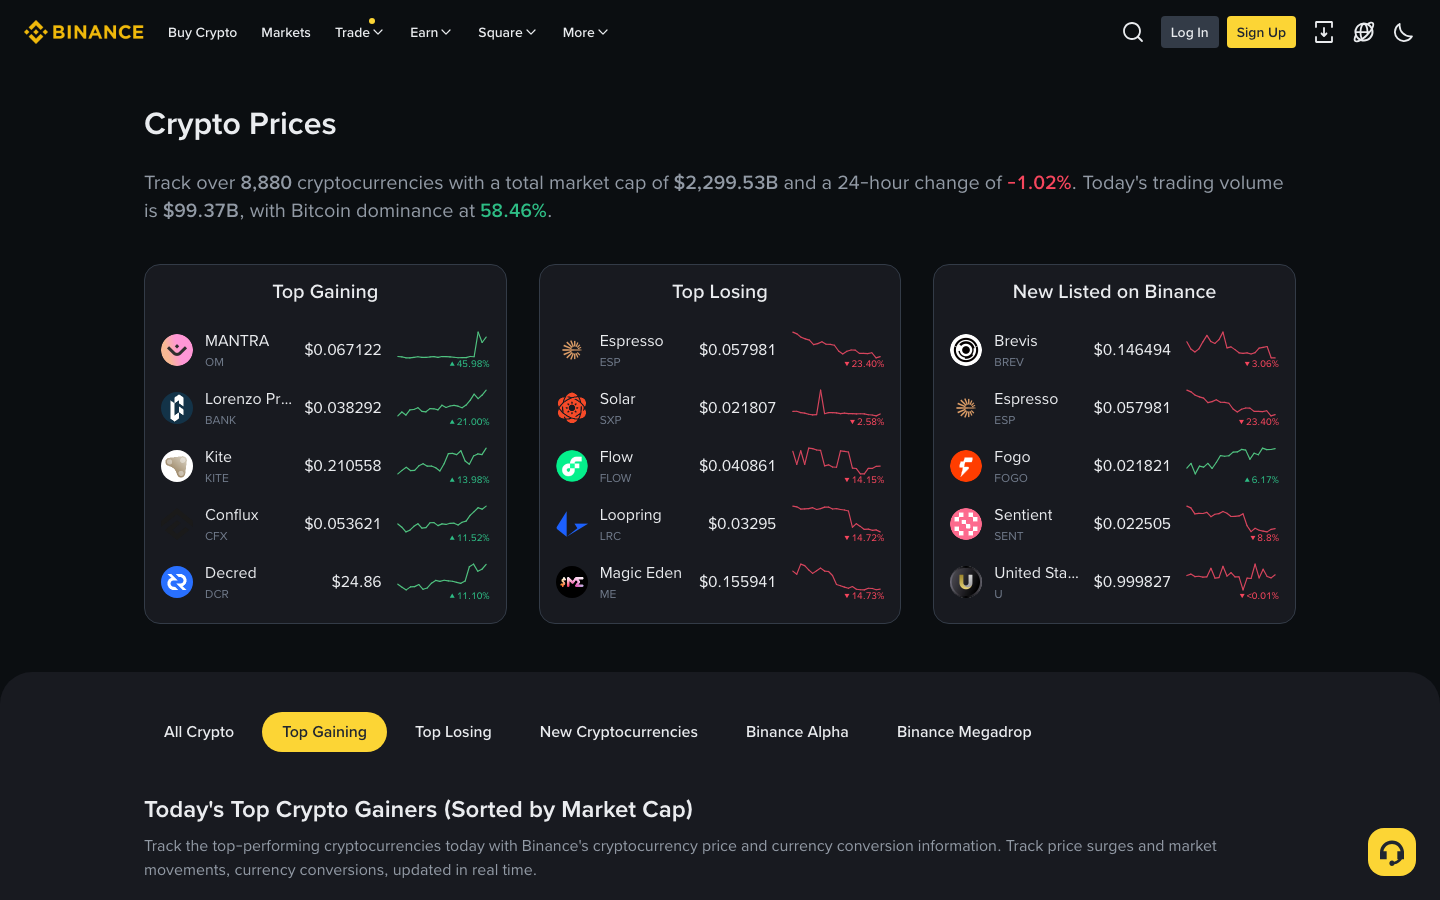Select the Binance Alpha tab

(797, 731)
